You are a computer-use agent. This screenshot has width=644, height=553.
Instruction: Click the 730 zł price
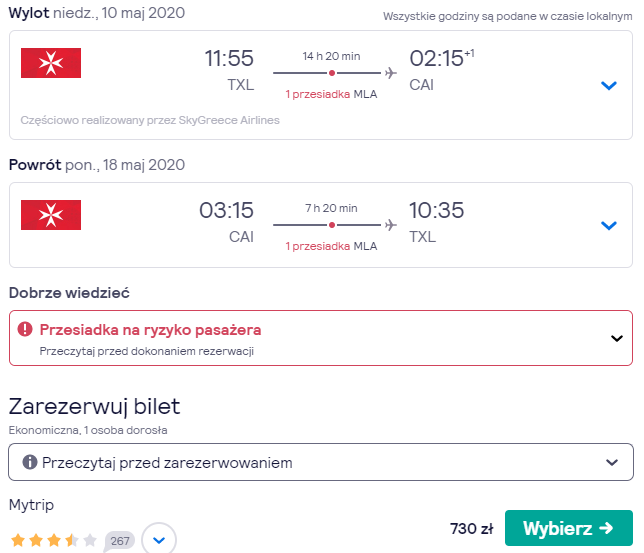pos(472,529)
